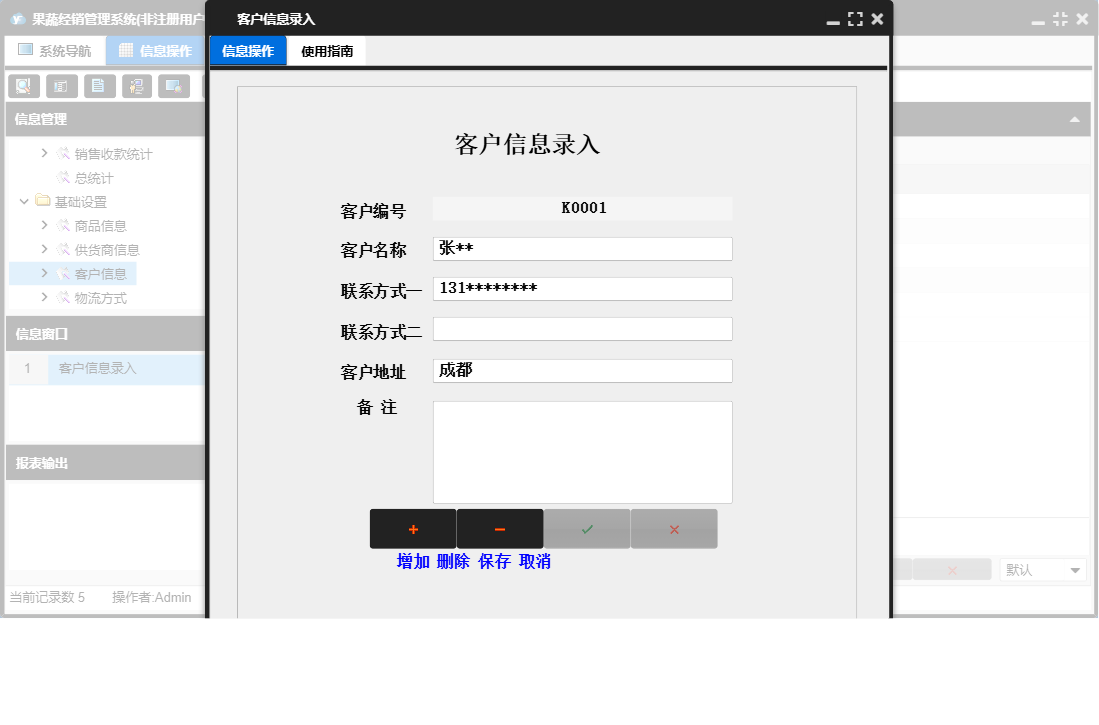Click the report view toolbar icon
1099x725 pixels.
[x=61, y=86]
